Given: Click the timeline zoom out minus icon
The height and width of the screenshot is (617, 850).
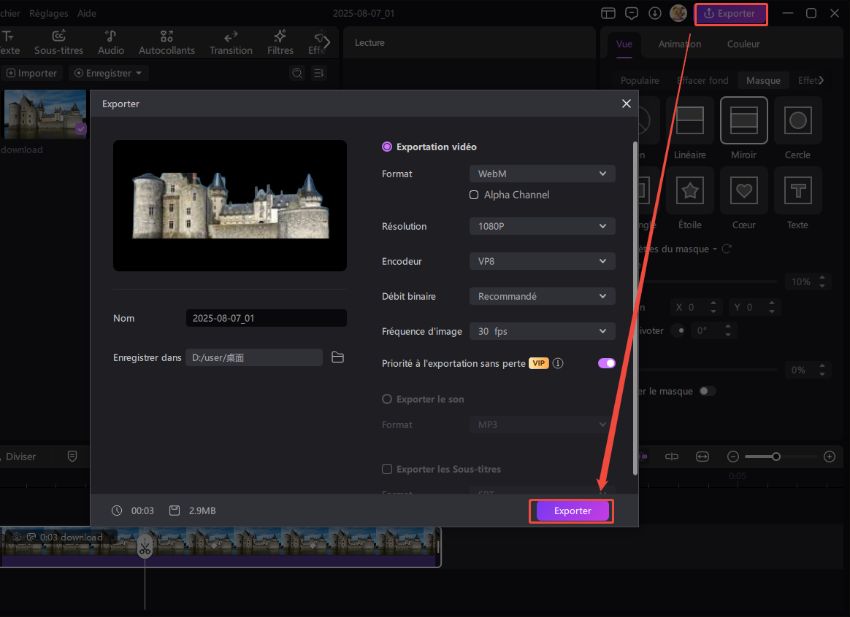Looking at the screenshot, I should tap(732, 457).
